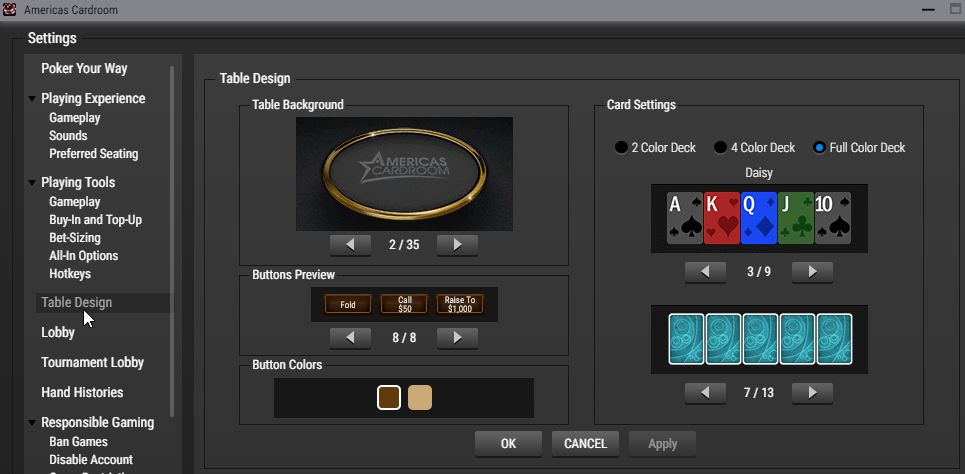The width and height of the screenshot is (965, 474).
Task: Click the CANCEL button
Action: point(585,444)
